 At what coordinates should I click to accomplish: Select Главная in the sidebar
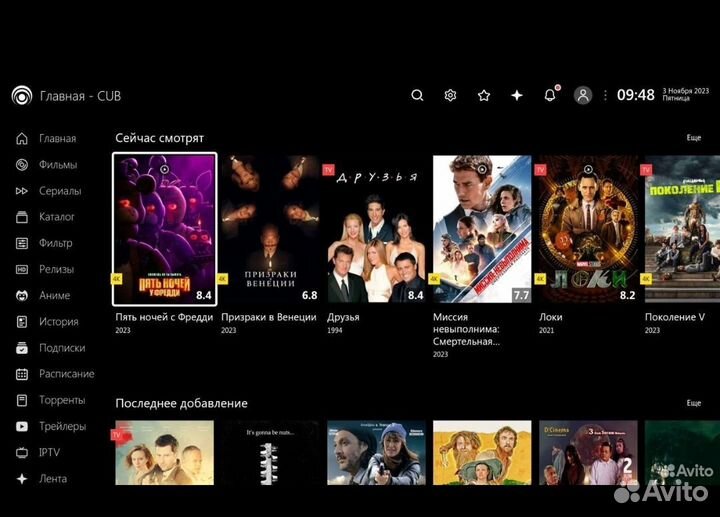pyautogui.click(x=58, y=139)
